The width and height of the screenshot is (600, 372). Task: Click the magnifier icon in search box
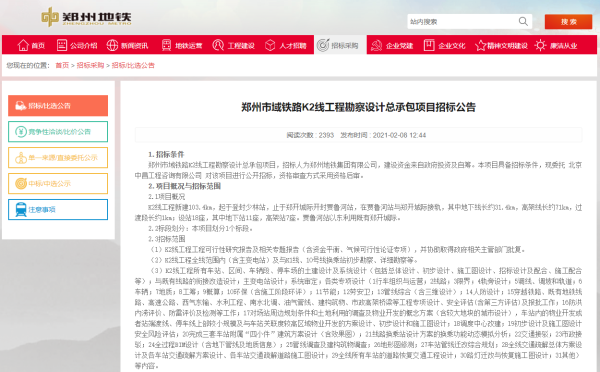click(523, 21)
